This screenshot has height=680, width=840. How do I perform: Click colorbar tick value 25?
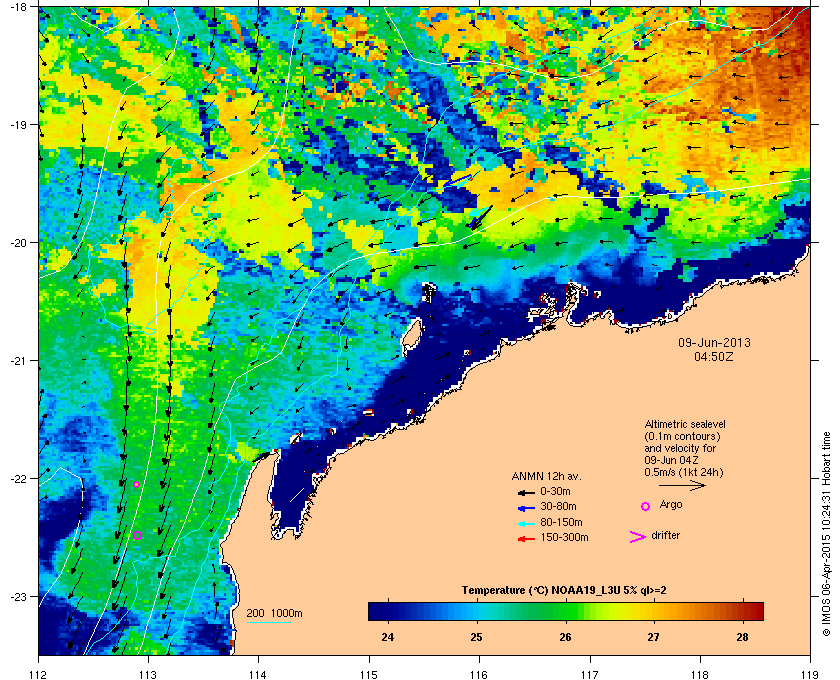point(476,637)
